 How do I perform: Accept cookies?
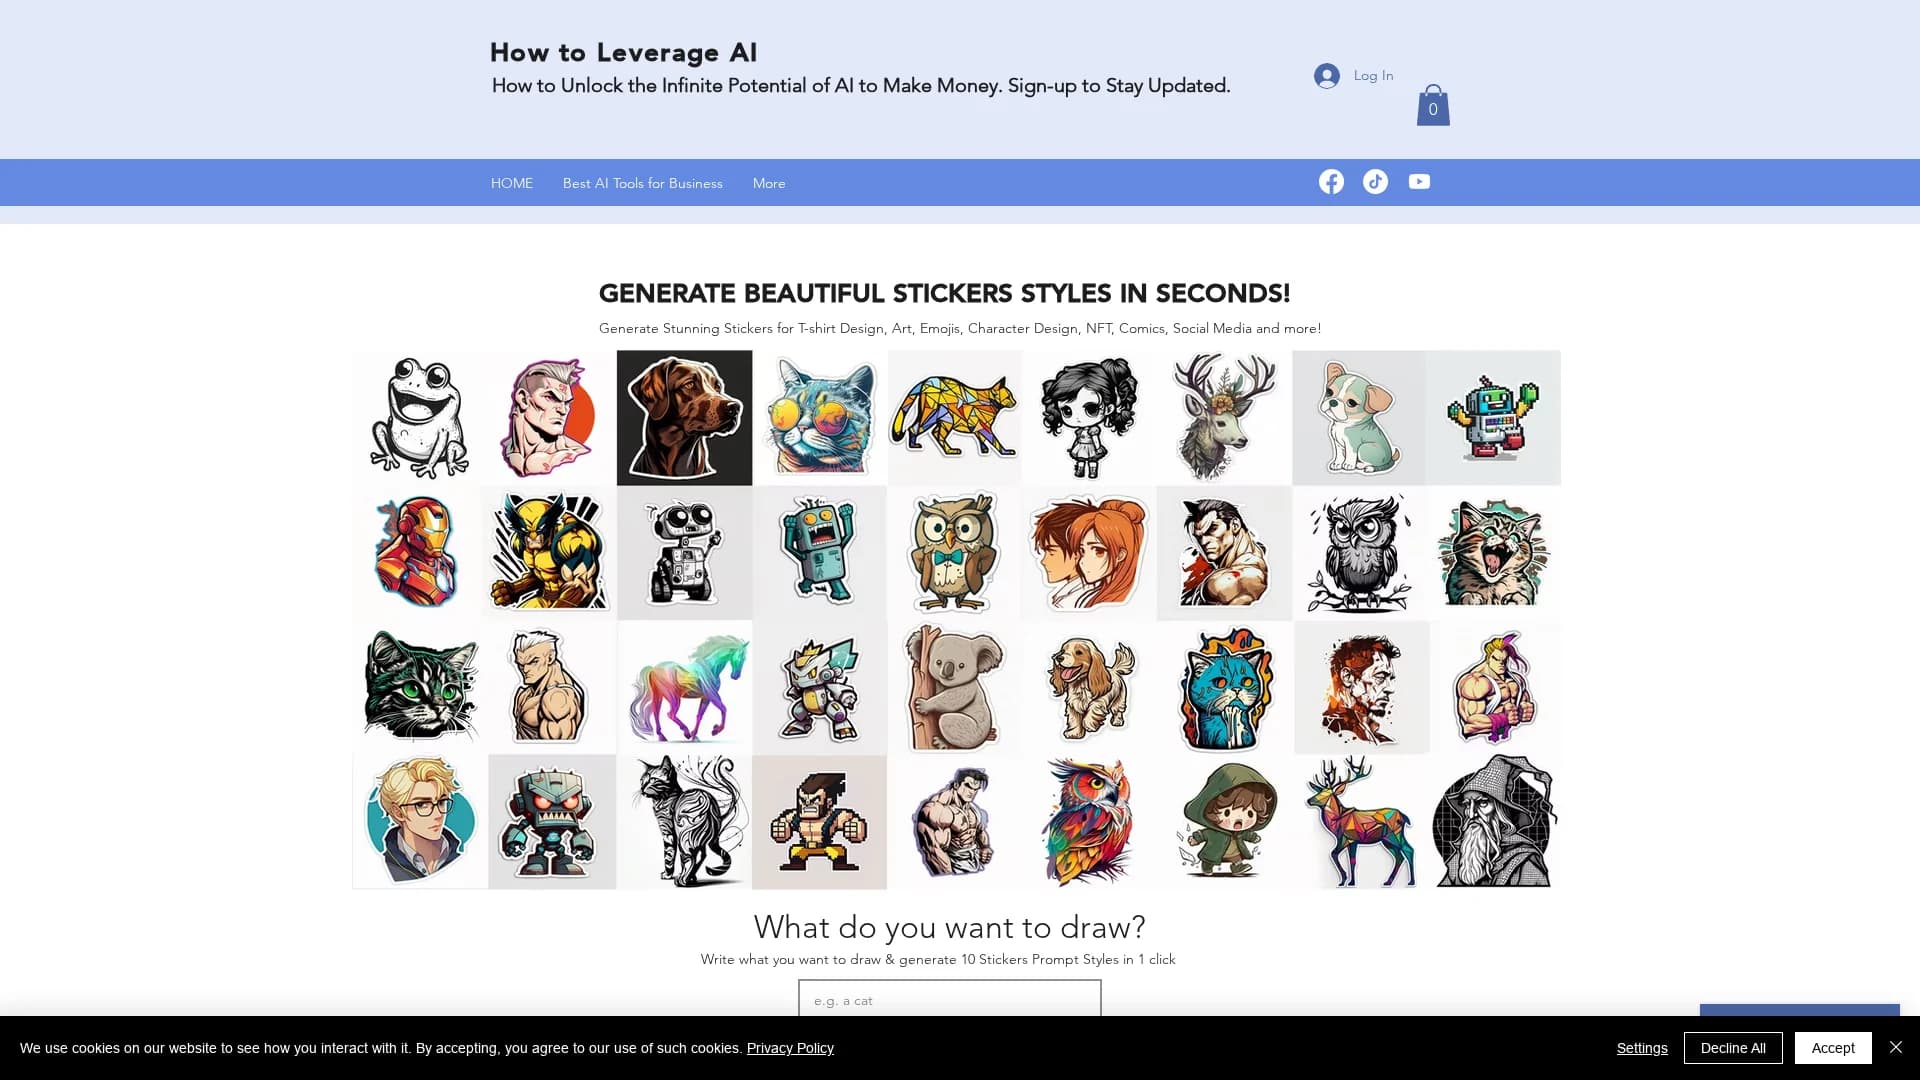tap(1833, 1048)
